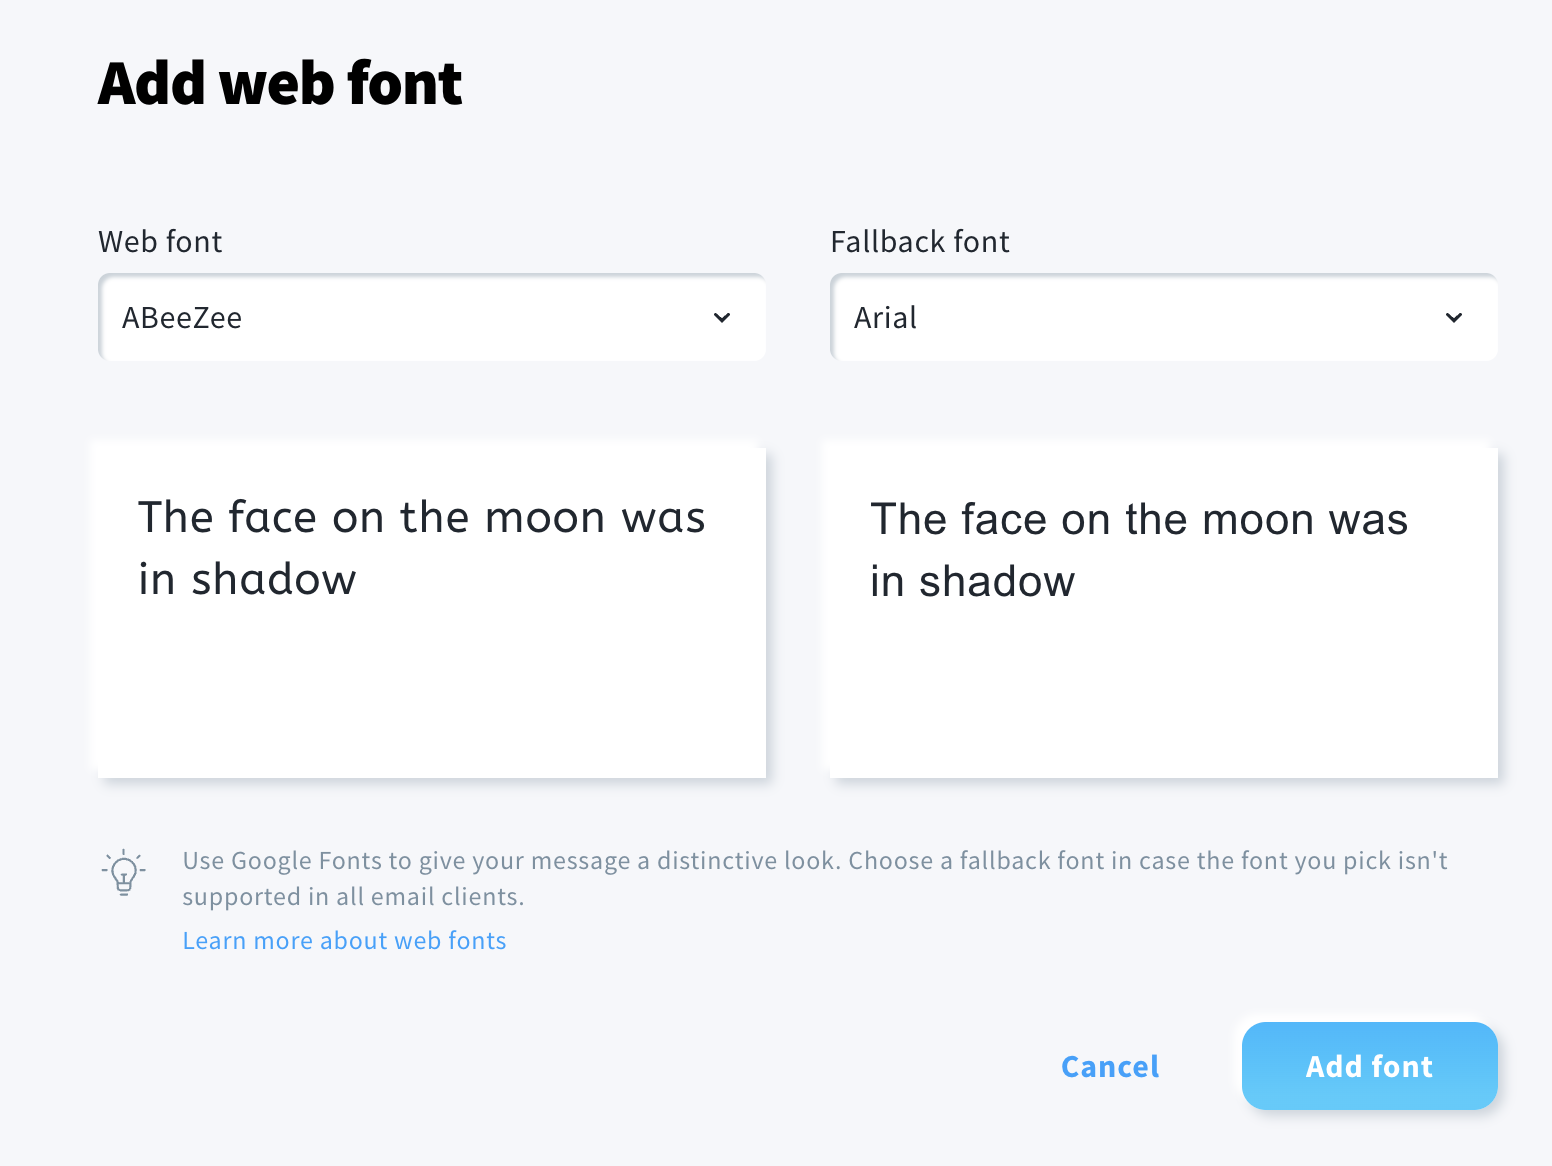Click the ABeeZee sample sentence text
This screenshot has height=1166, width=1552.
(421, 547)
